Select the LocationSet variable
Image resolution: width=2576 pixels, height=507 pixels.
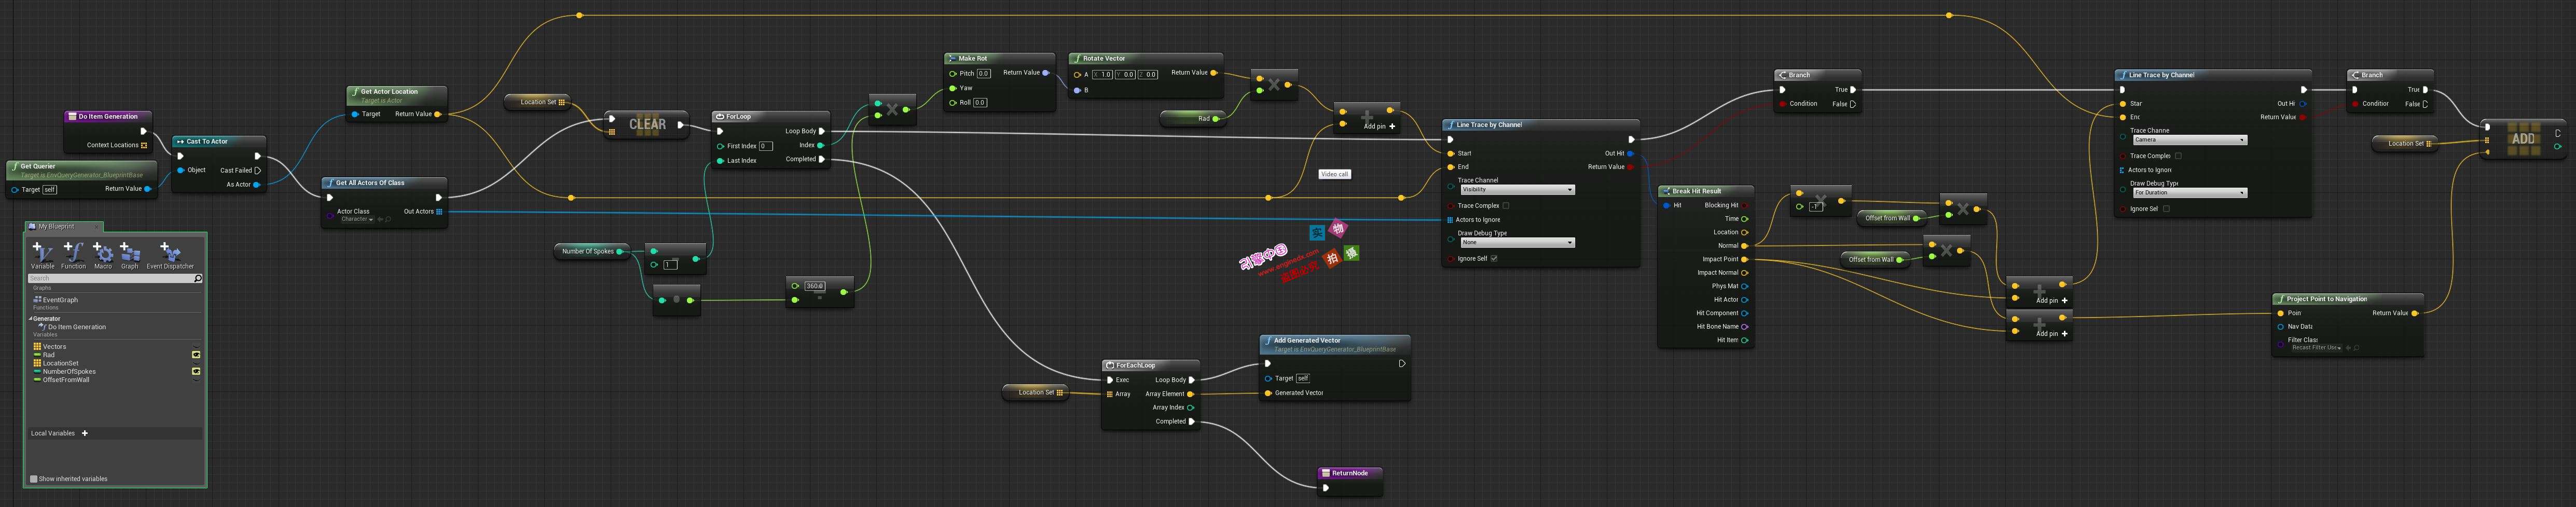pyautogui.click(x=60, y=363)
